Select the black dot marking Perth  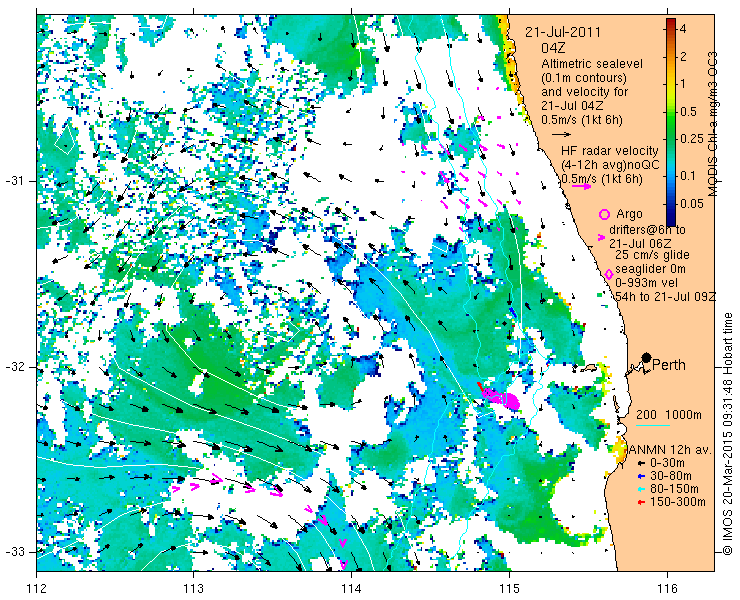click(647, 358)
